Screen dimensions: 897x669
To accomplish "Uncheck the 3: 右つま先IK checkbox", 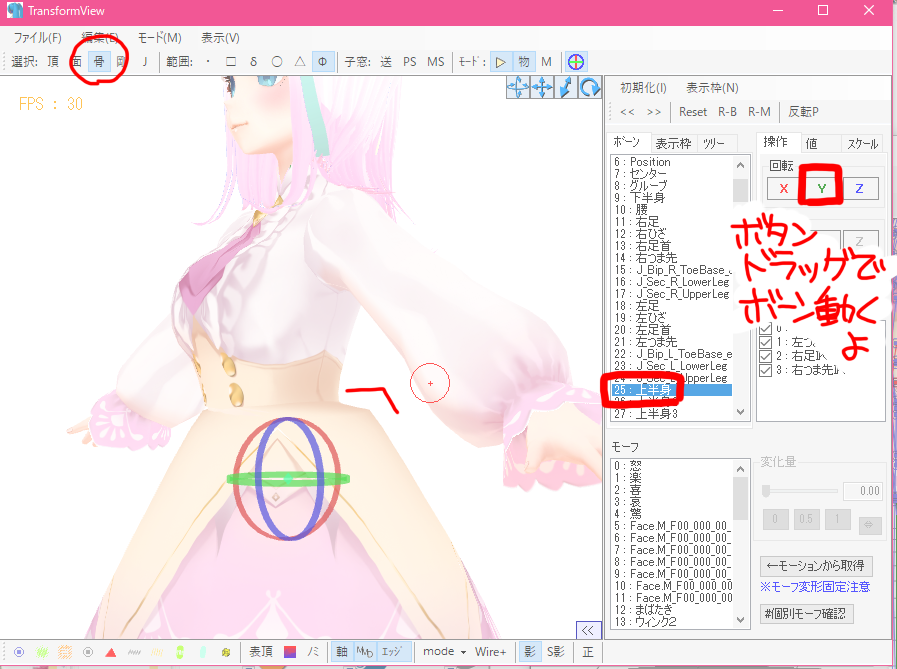I will coord(765,370).
